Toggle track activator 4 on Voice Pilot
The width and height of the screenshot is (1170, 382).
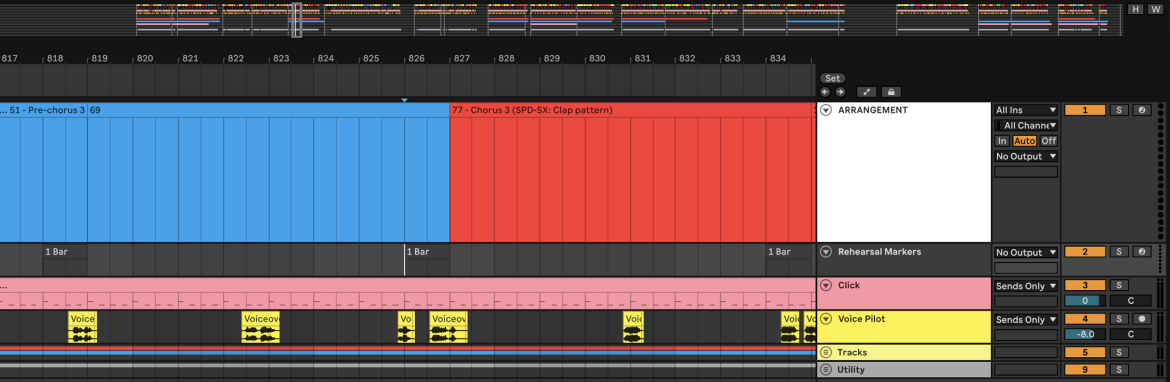click(1084, 319)
